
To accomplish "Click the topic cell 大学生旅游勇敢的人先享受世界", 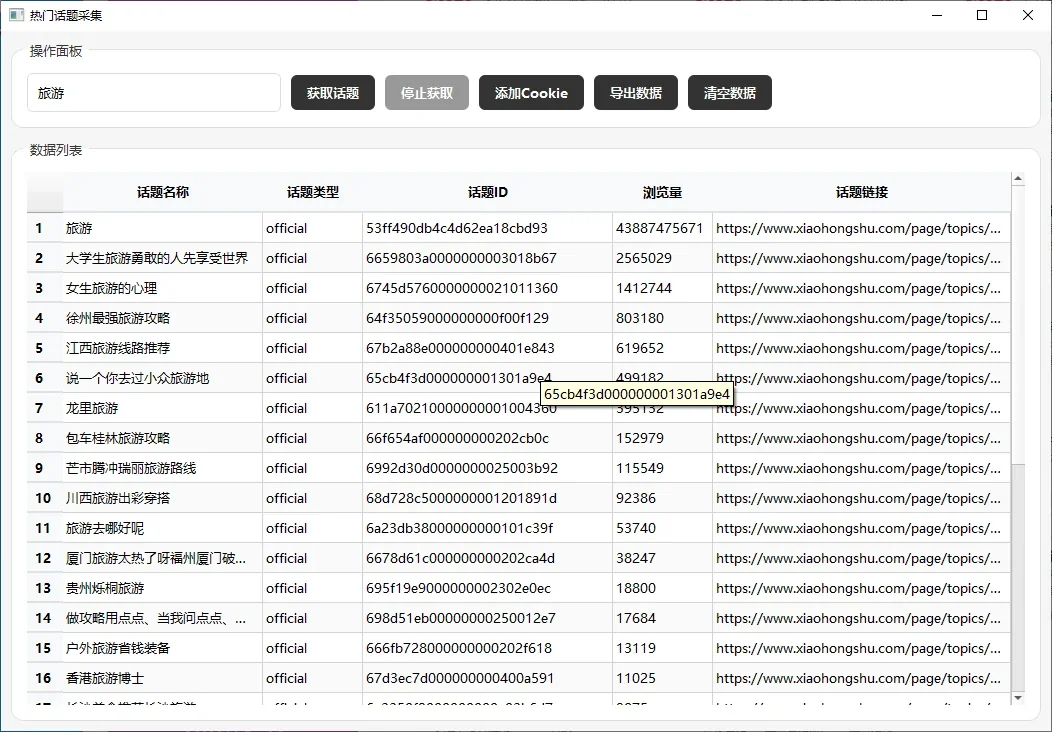I will click(x=162, y=258).
